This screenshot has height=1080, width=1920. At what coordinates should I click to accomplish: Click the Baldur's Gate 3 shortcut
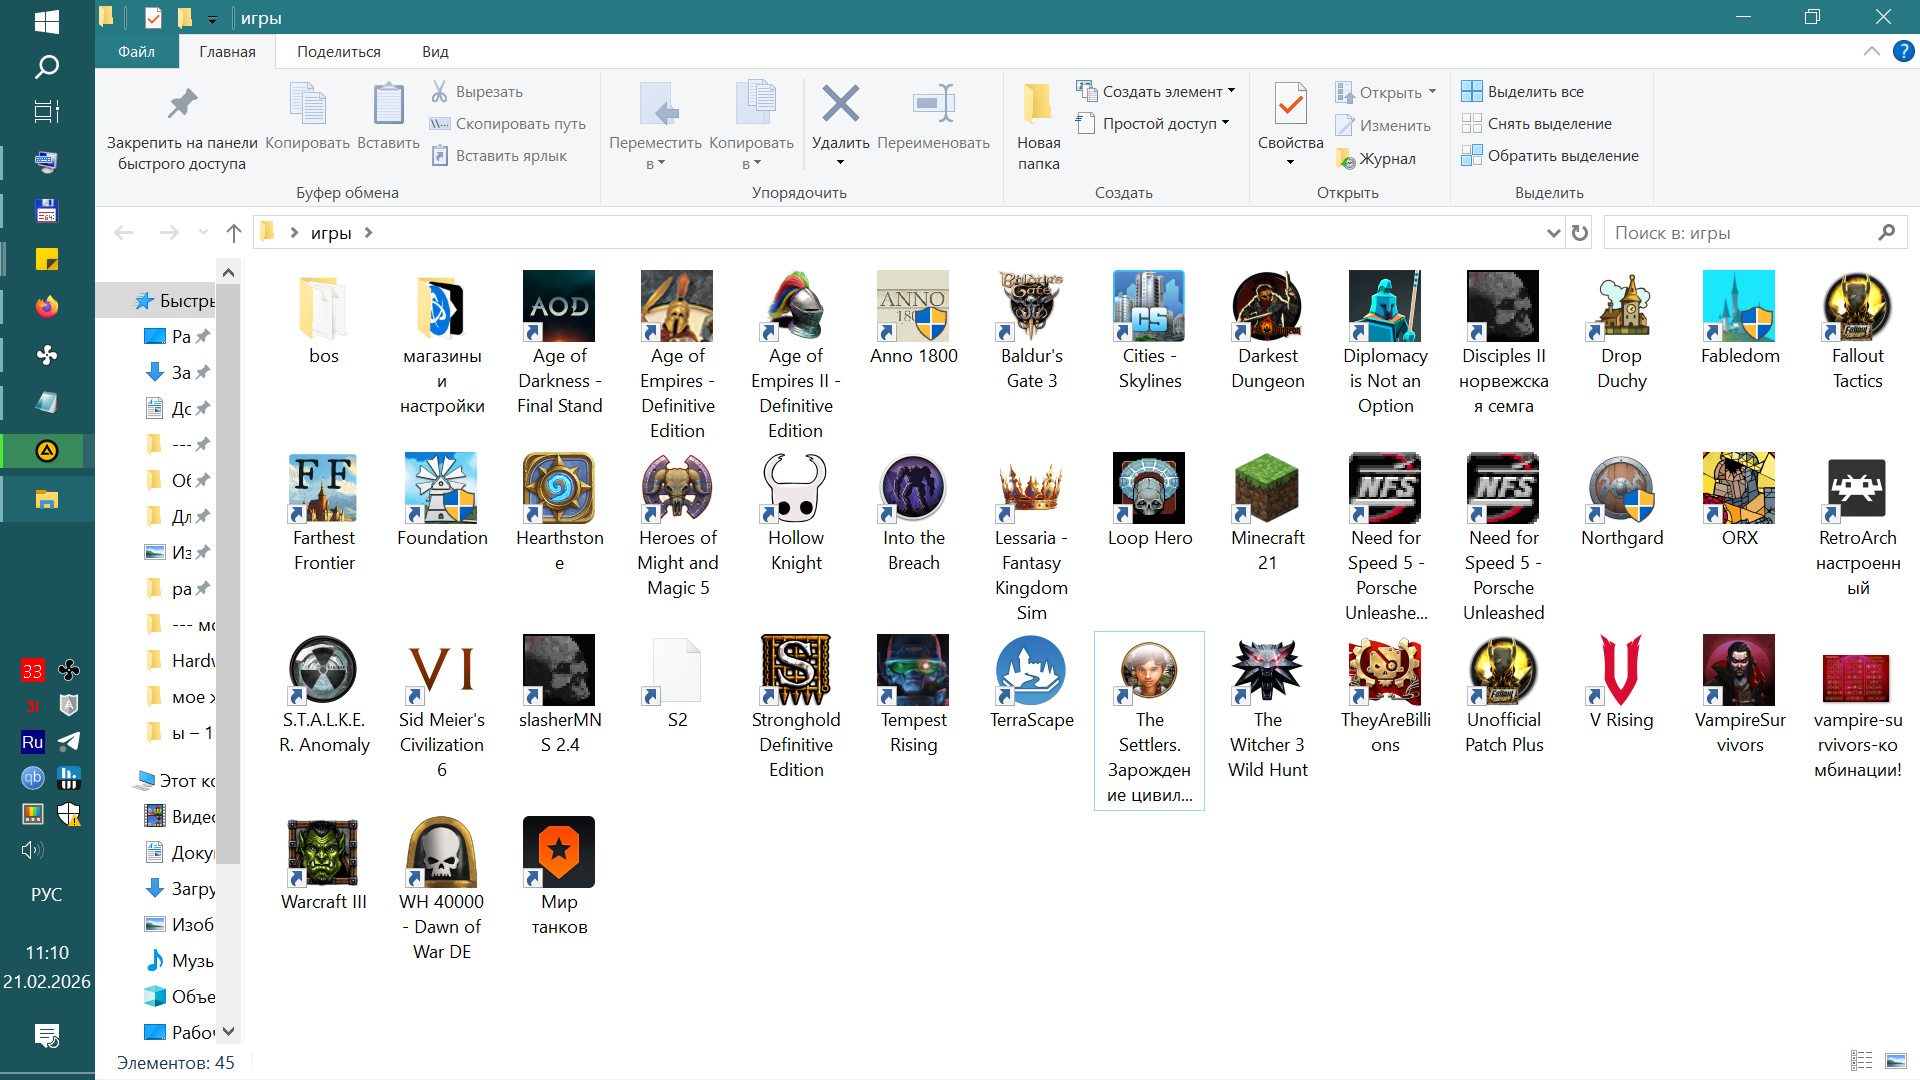(x=1031, y=306)
